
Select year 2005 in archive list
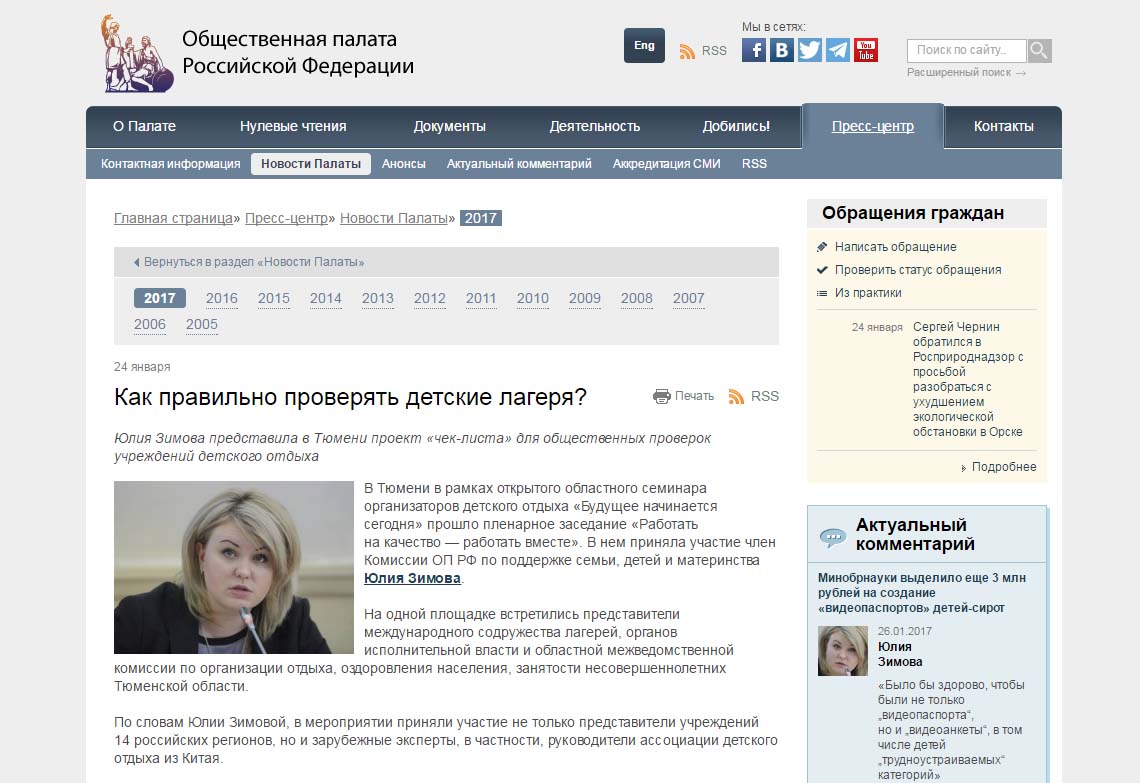(201, 324)
